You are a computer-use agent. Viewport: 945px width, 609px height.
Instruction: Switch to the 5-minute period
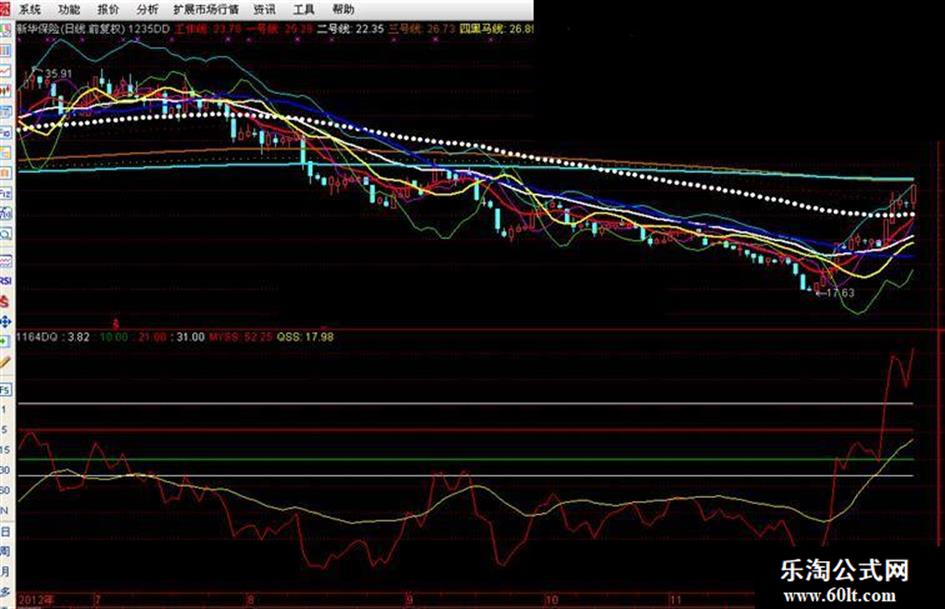[4, 430]
